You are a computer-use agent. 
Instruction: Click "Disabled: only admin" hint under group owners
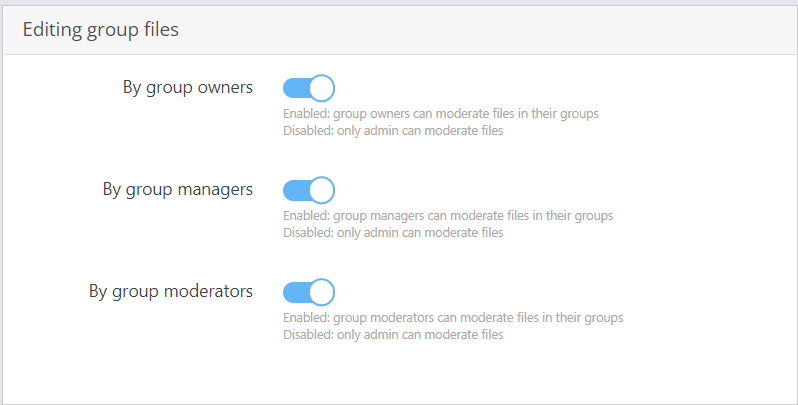393,131
